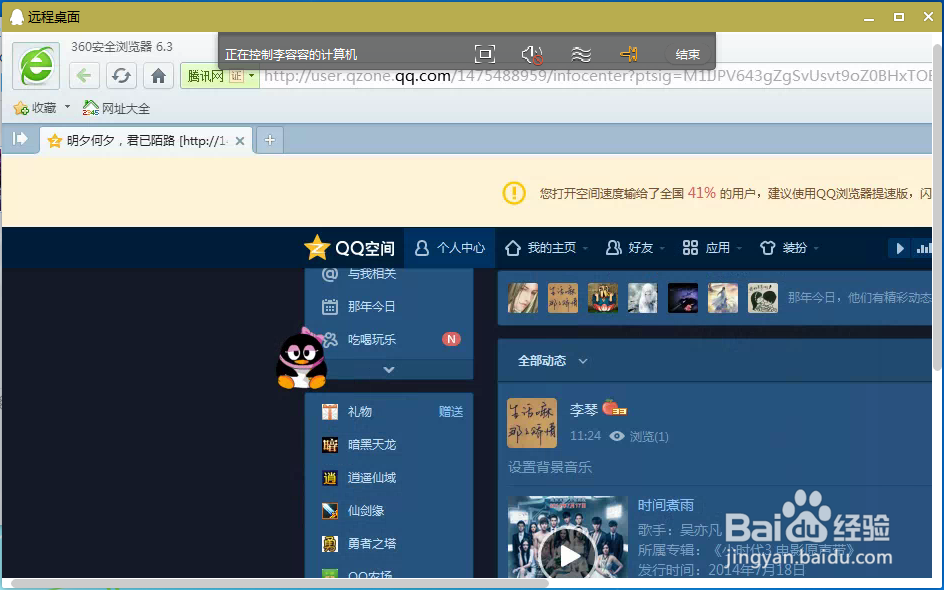Click the level badge icon next to 李琴
The width and height of the screenshot is (944, 590).
(615, 408)
